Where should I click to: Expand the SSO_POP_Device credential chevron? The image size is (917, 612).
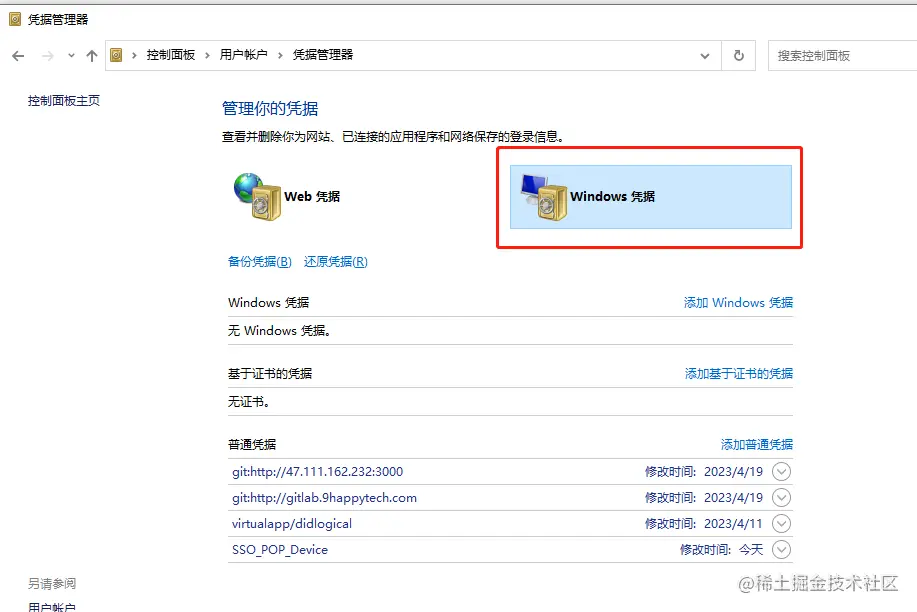(x=781, y=550)
